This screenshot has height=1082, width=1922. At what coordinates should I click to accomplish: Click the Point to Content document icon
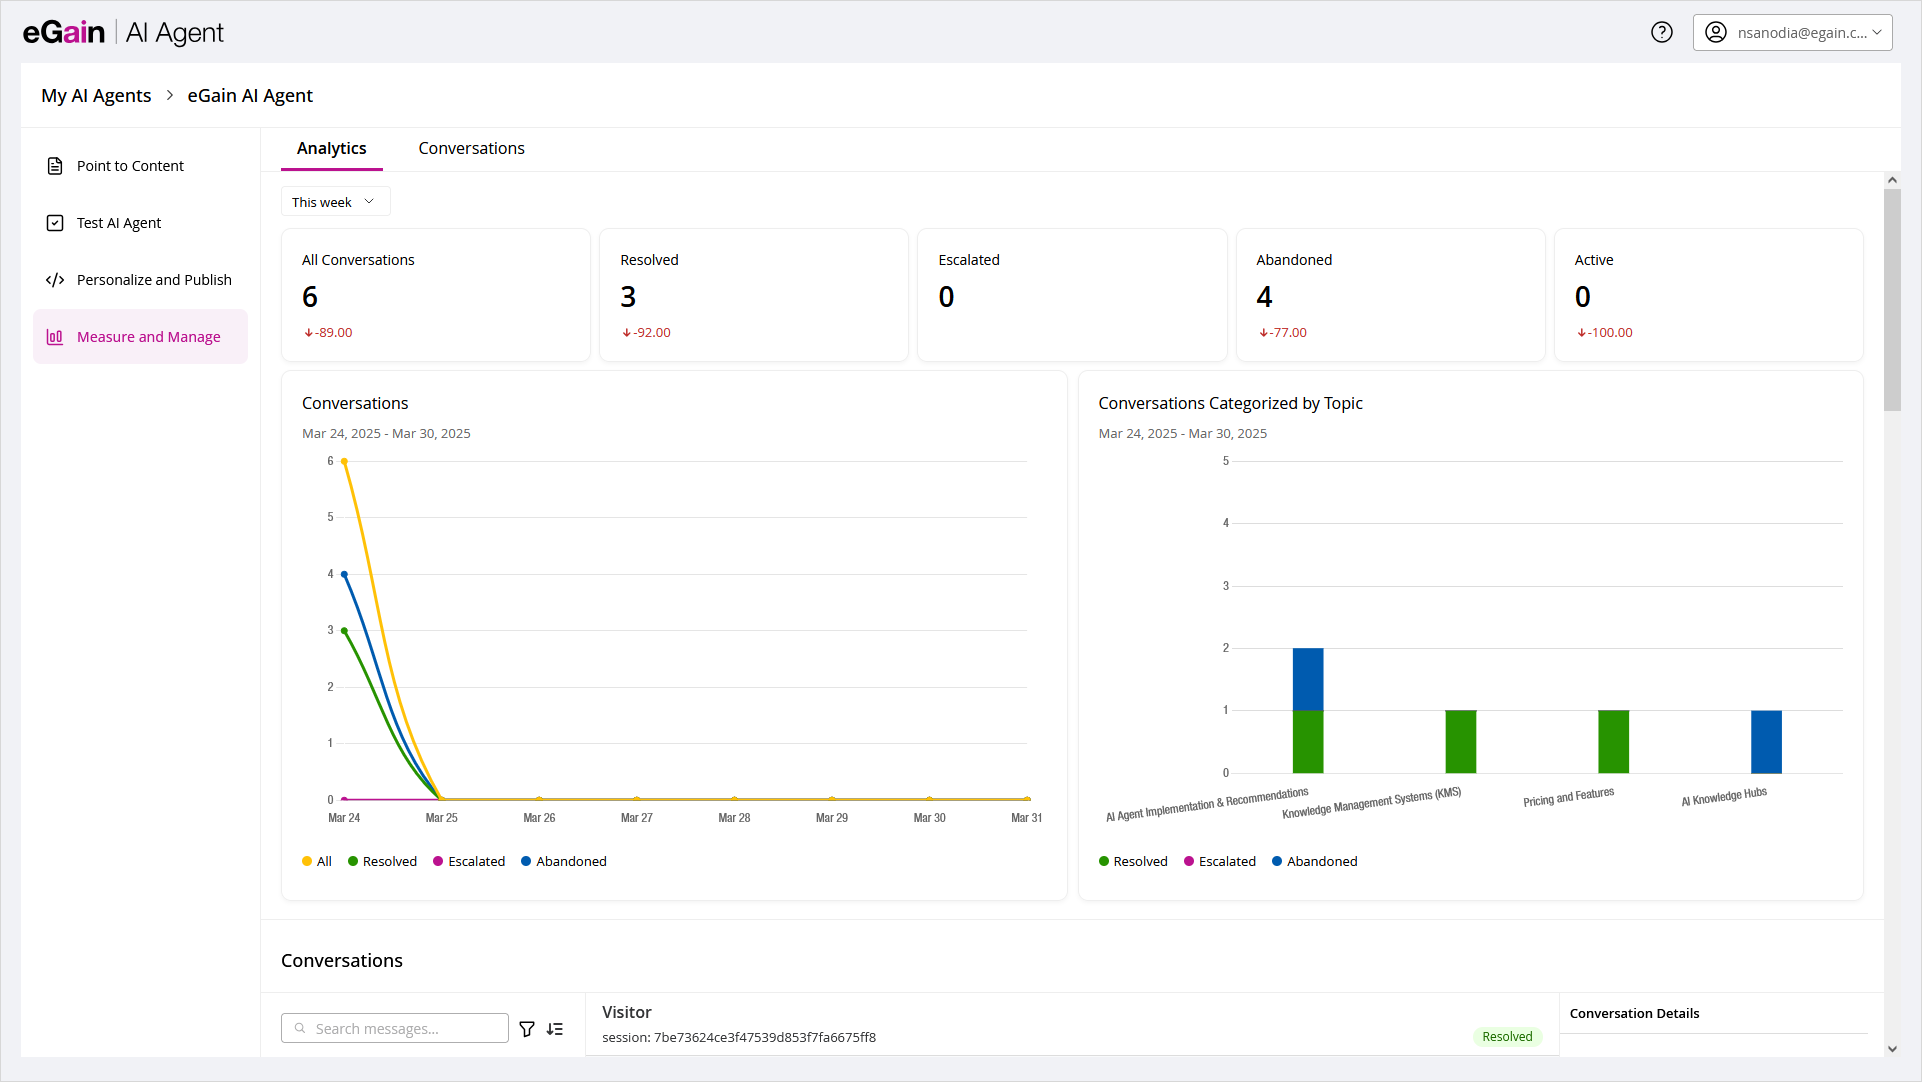pos(55,166)
